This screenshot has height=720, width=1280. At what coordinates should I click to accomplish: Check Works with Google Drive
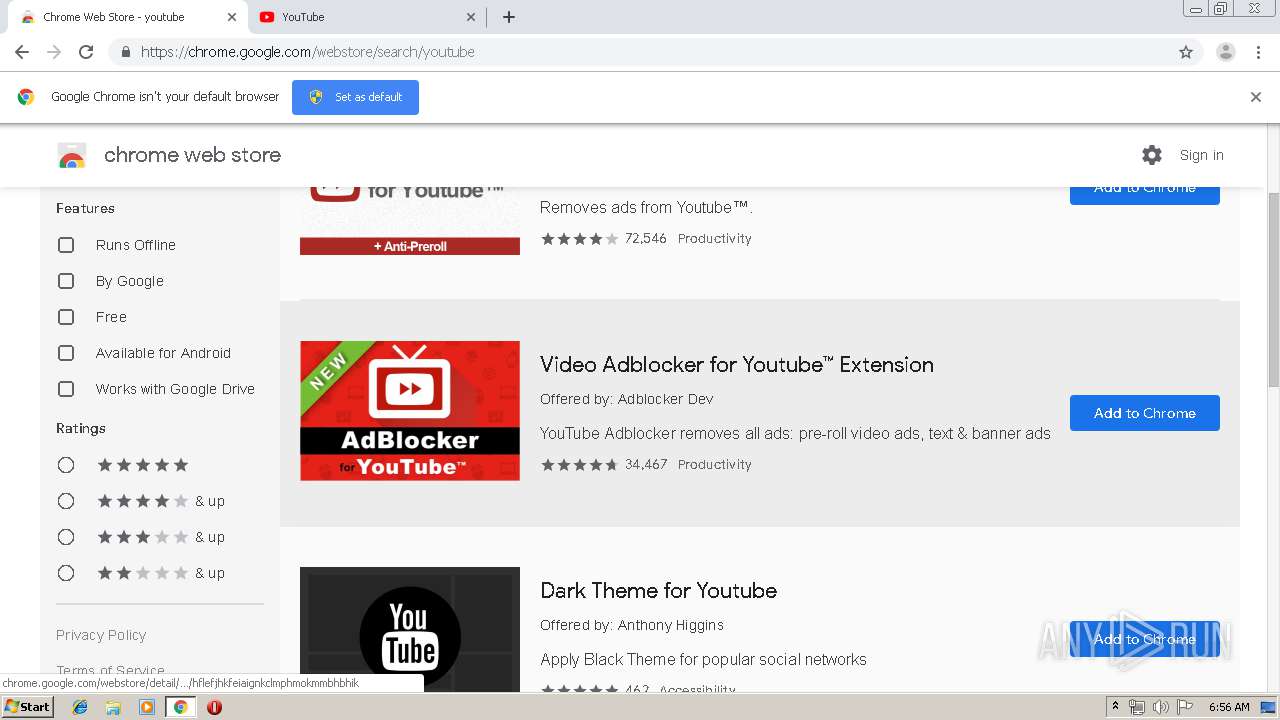coord(66,389)
